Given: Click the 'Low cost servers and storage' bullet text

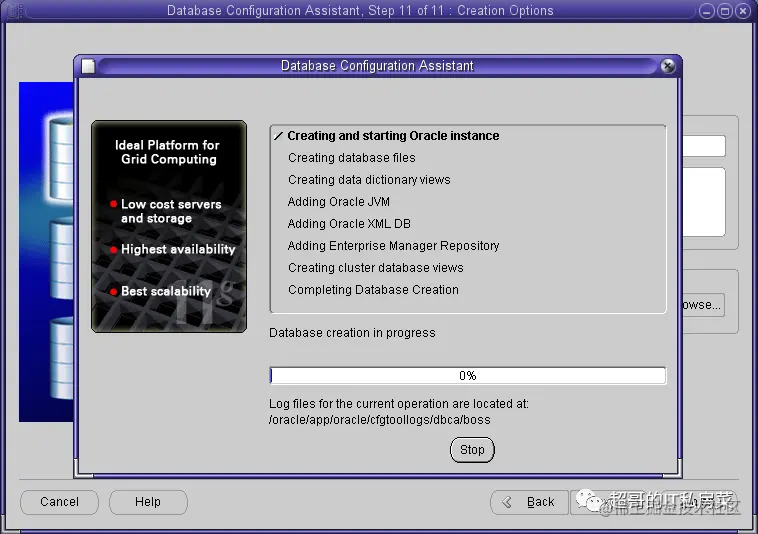Looking at the screenshot, I should tap(171, 211).
